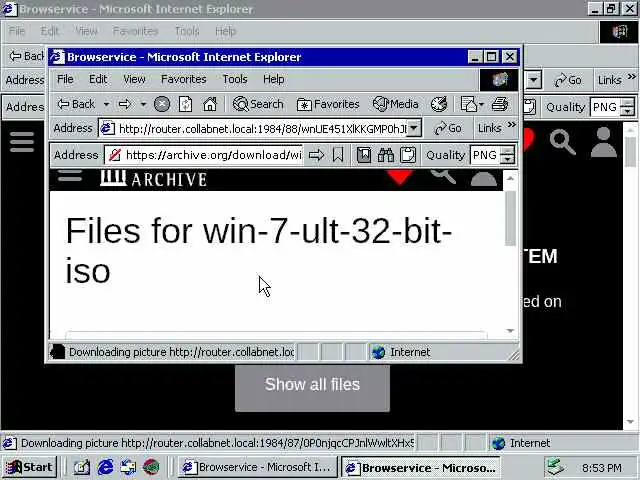Click the Links label in the front window
The width and height of the screenshot is (640, 480).
[489, 128]
